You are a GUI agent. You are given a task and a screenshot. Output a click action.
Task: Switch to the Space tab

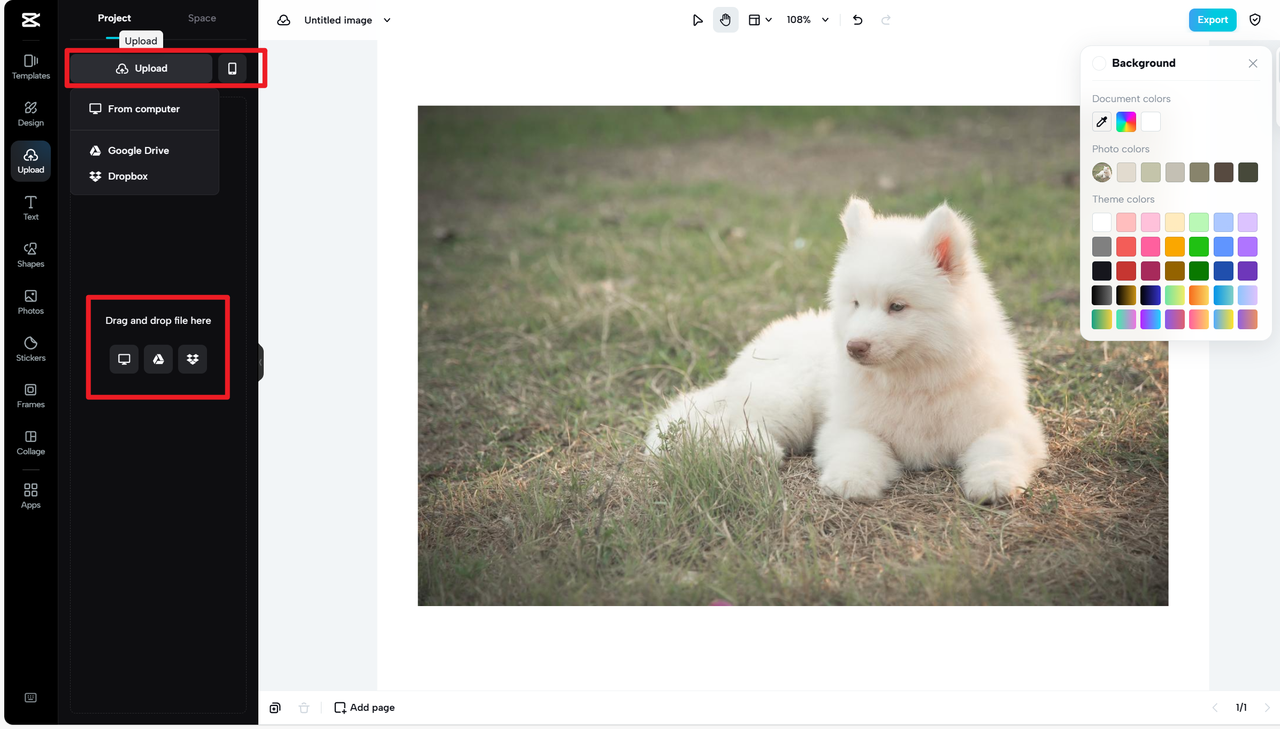201,17
